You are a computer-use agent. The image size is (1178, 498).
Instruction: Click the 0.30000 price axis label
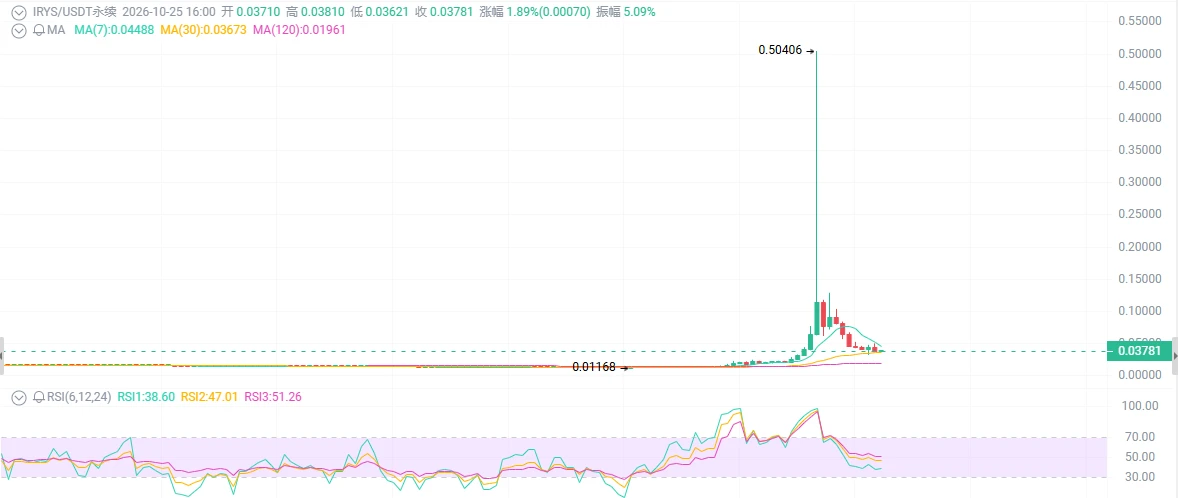(x=1141, y=183)
